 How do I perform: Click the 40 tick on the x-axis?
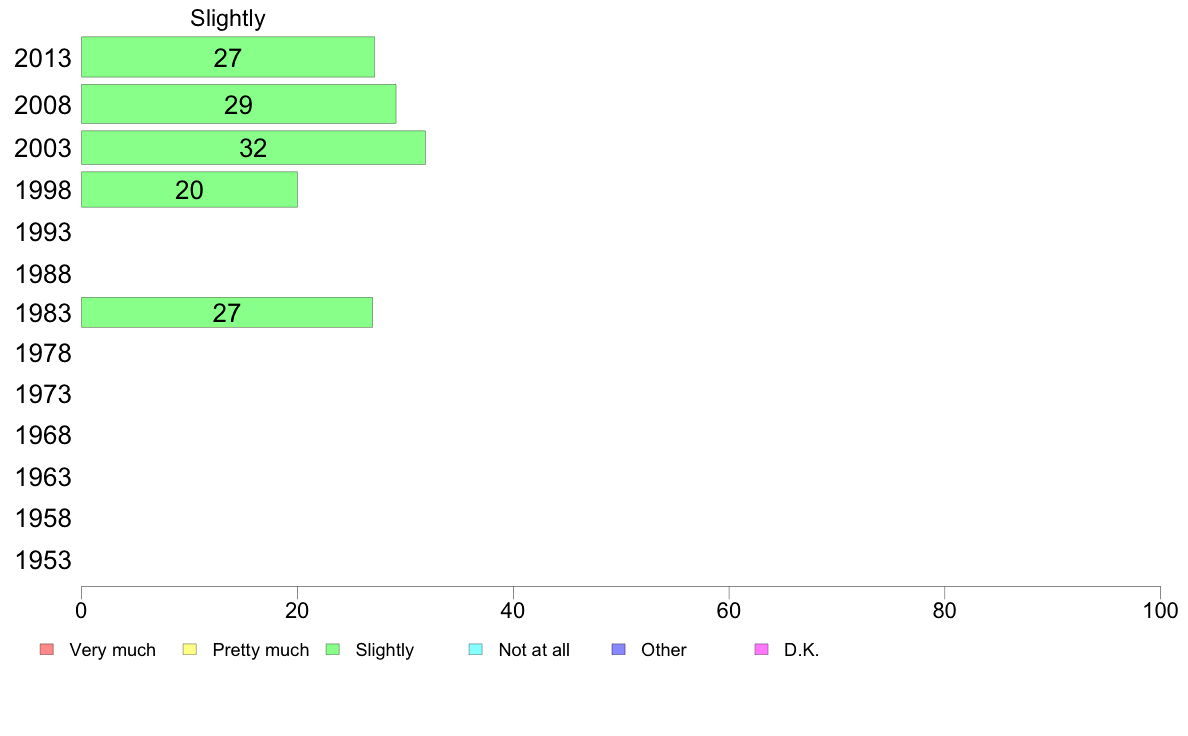pyautogui.click(x=513, y=610)
